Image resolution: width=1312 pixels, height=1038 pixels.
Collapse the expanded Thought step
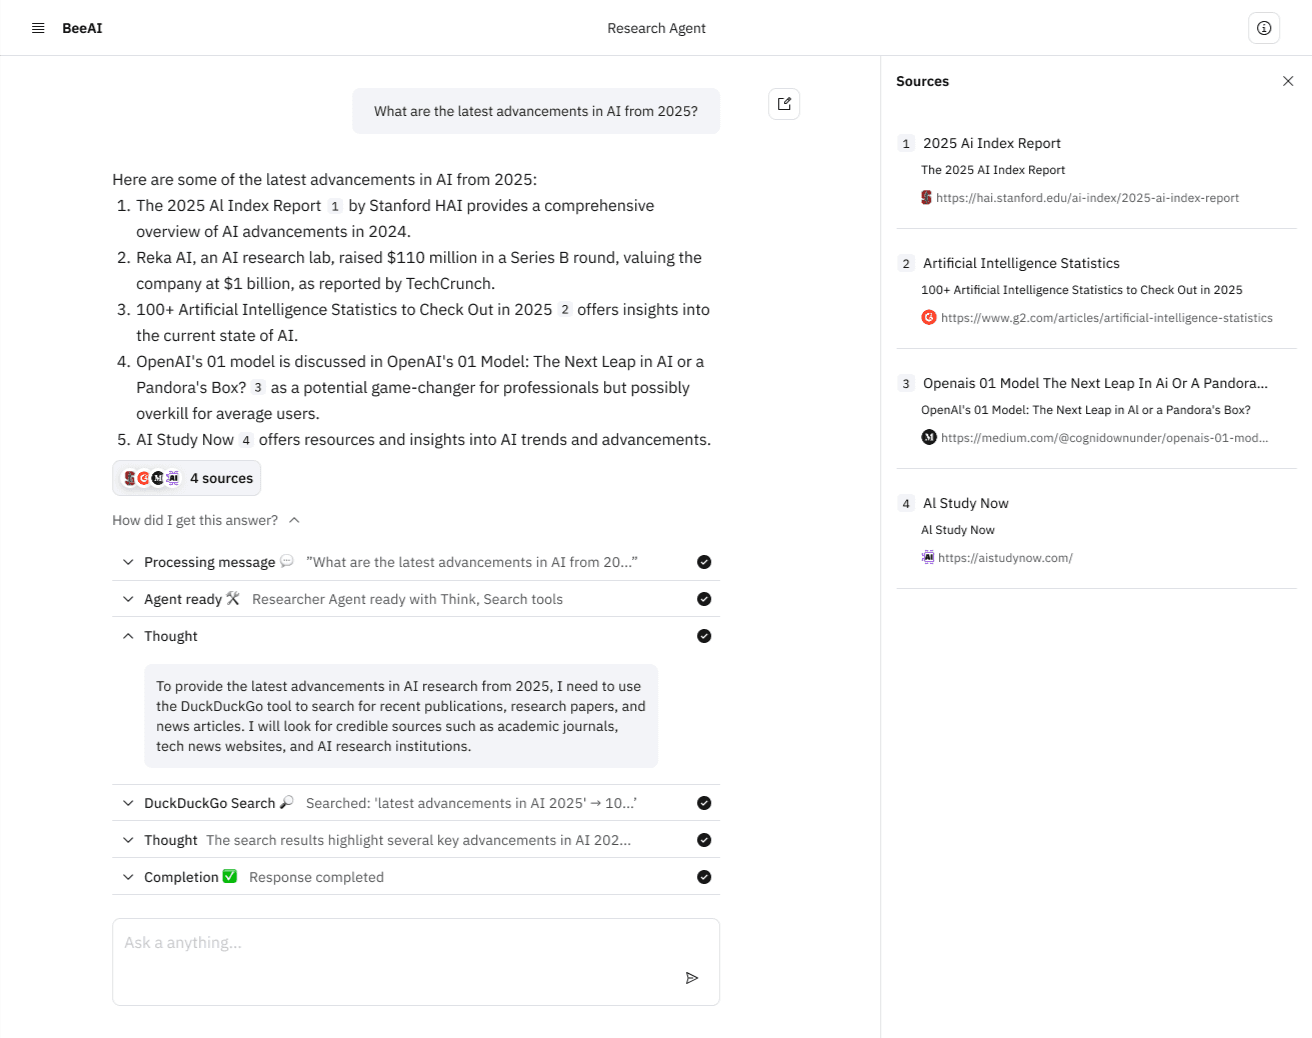pos(128,636)
